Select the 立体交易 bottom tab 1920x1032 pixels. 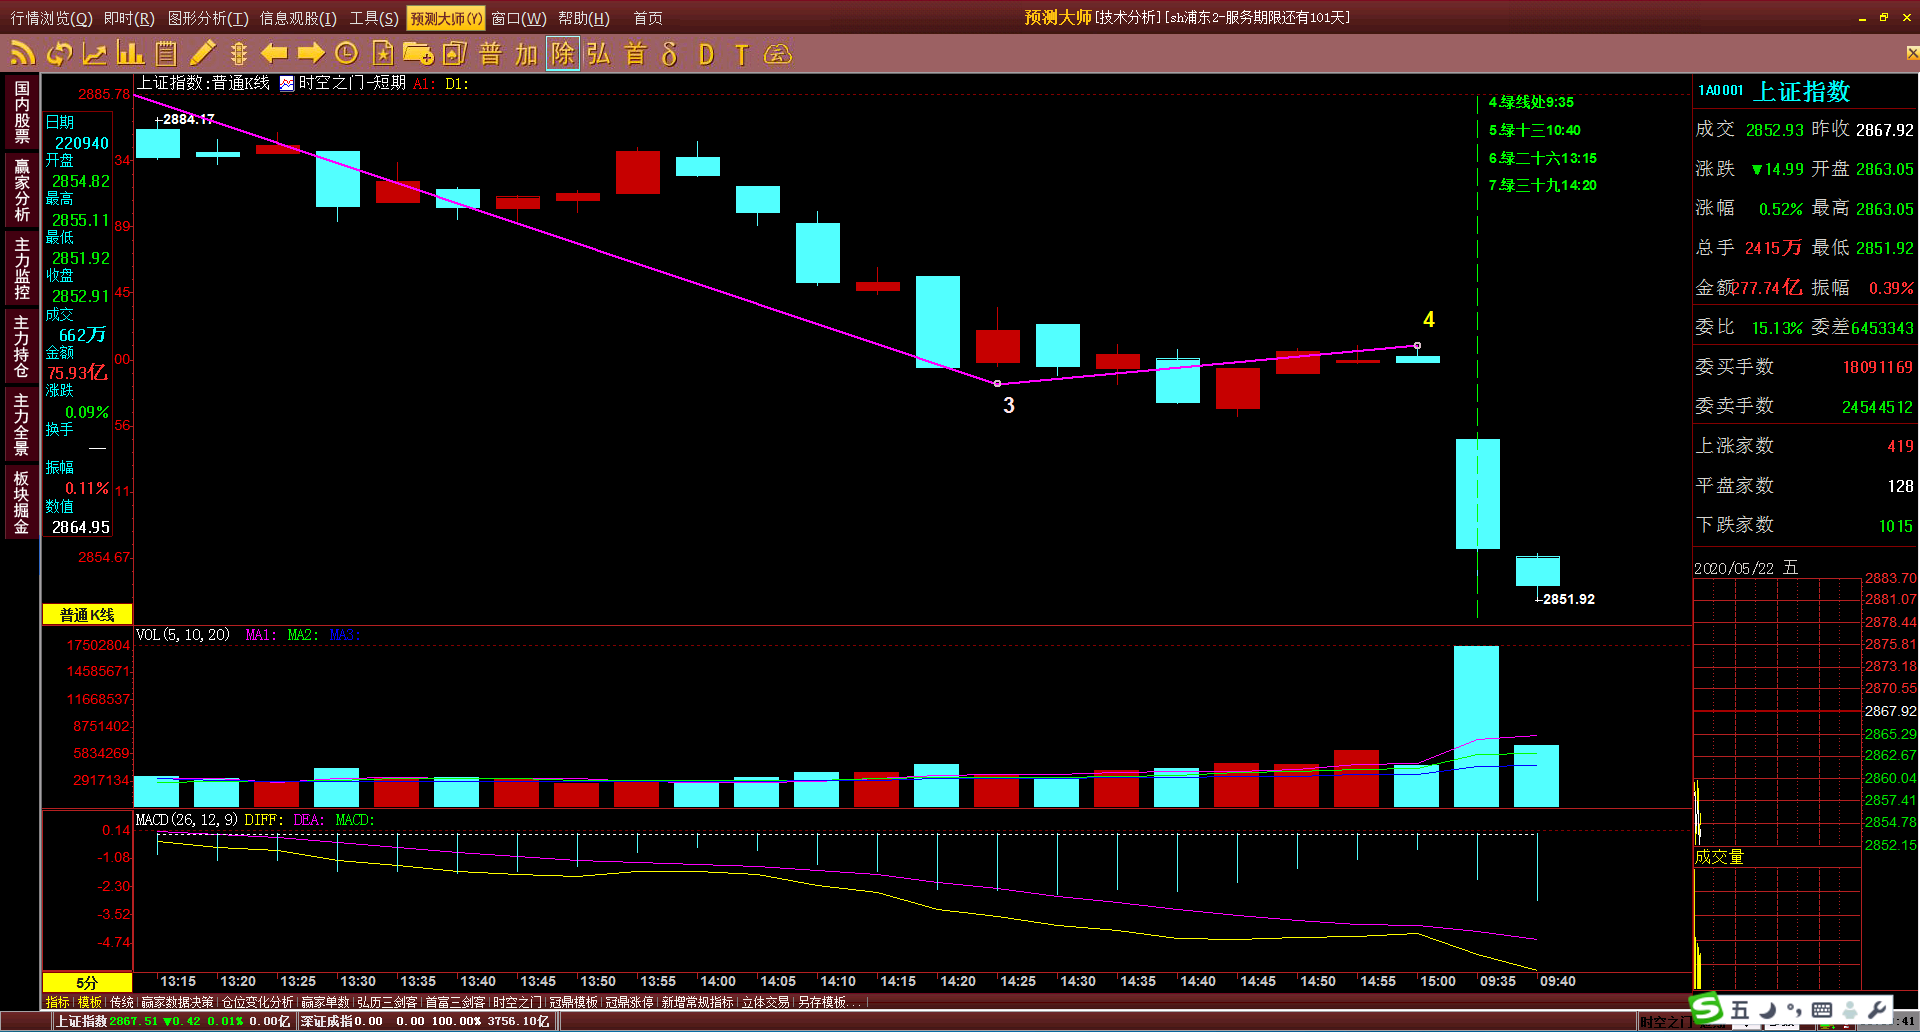click(x=765, y=1002)
